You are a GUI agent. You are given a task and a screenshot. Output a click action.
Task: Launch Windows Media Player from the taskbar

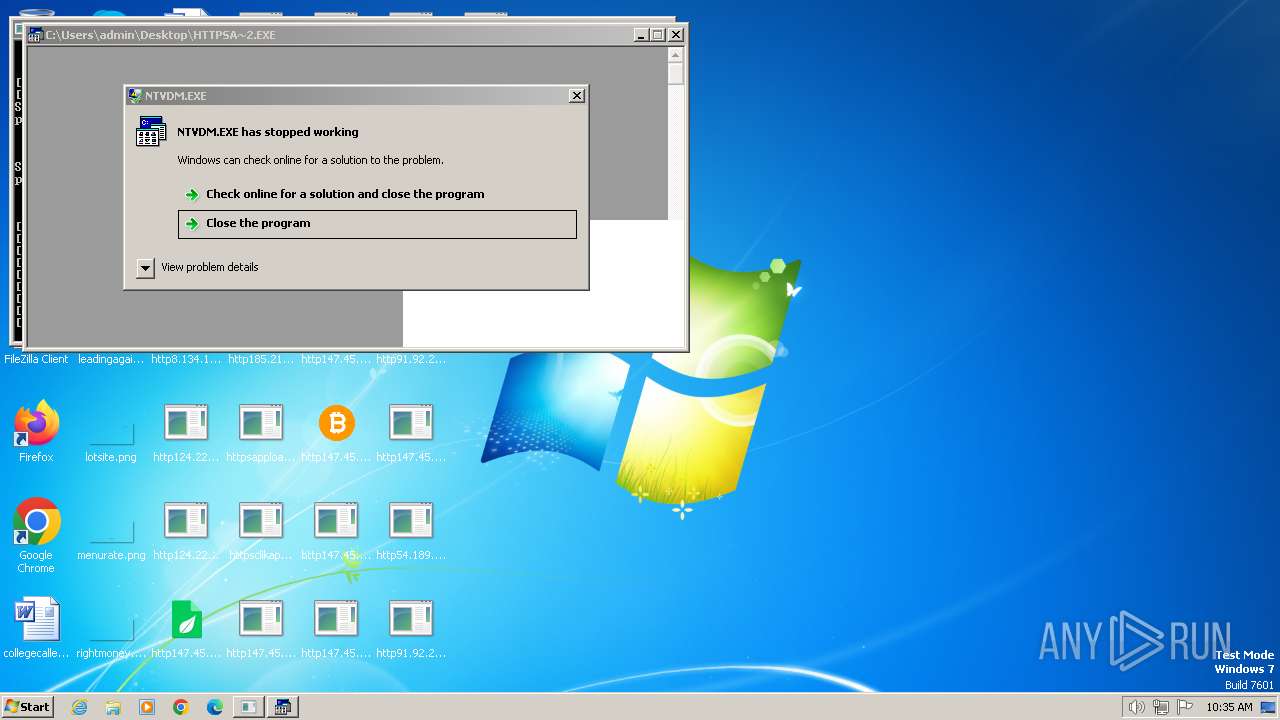(147, 707)
